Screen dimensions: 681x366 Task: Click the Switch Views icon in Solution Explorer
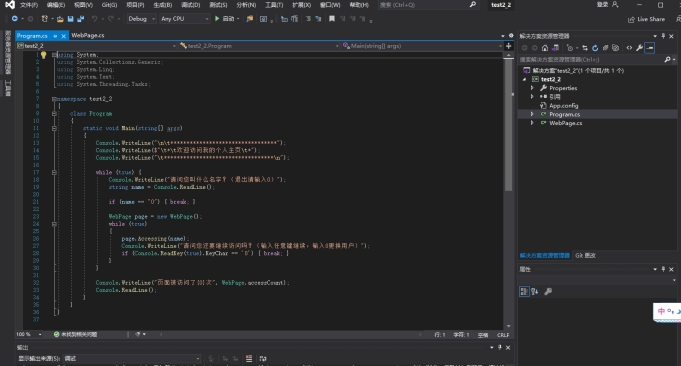point(555,48)
